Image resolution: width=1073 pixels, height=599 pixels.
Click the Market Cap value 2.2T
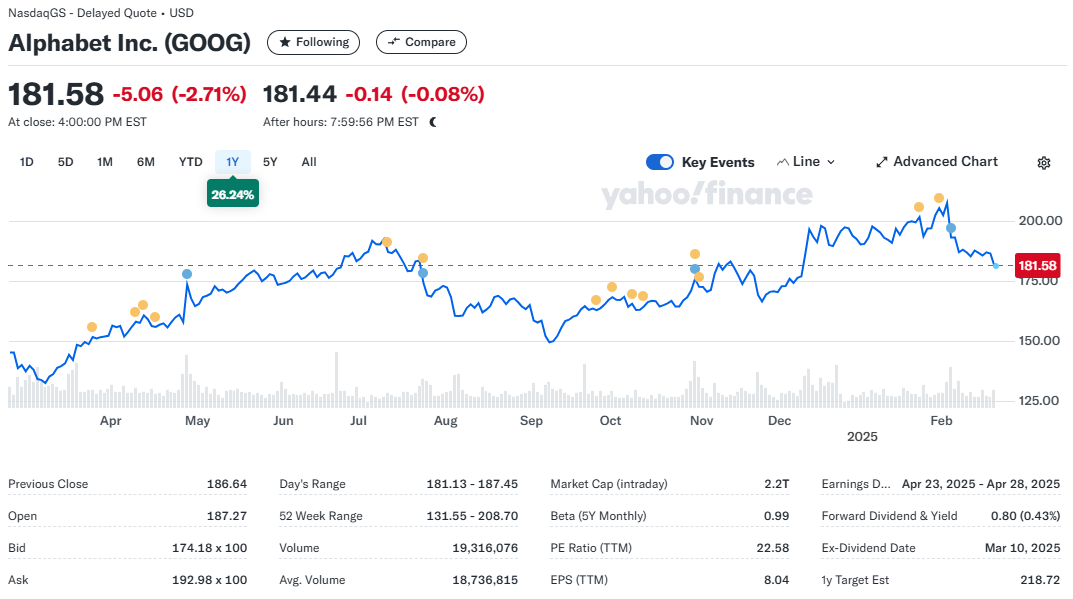pos(777,484)
